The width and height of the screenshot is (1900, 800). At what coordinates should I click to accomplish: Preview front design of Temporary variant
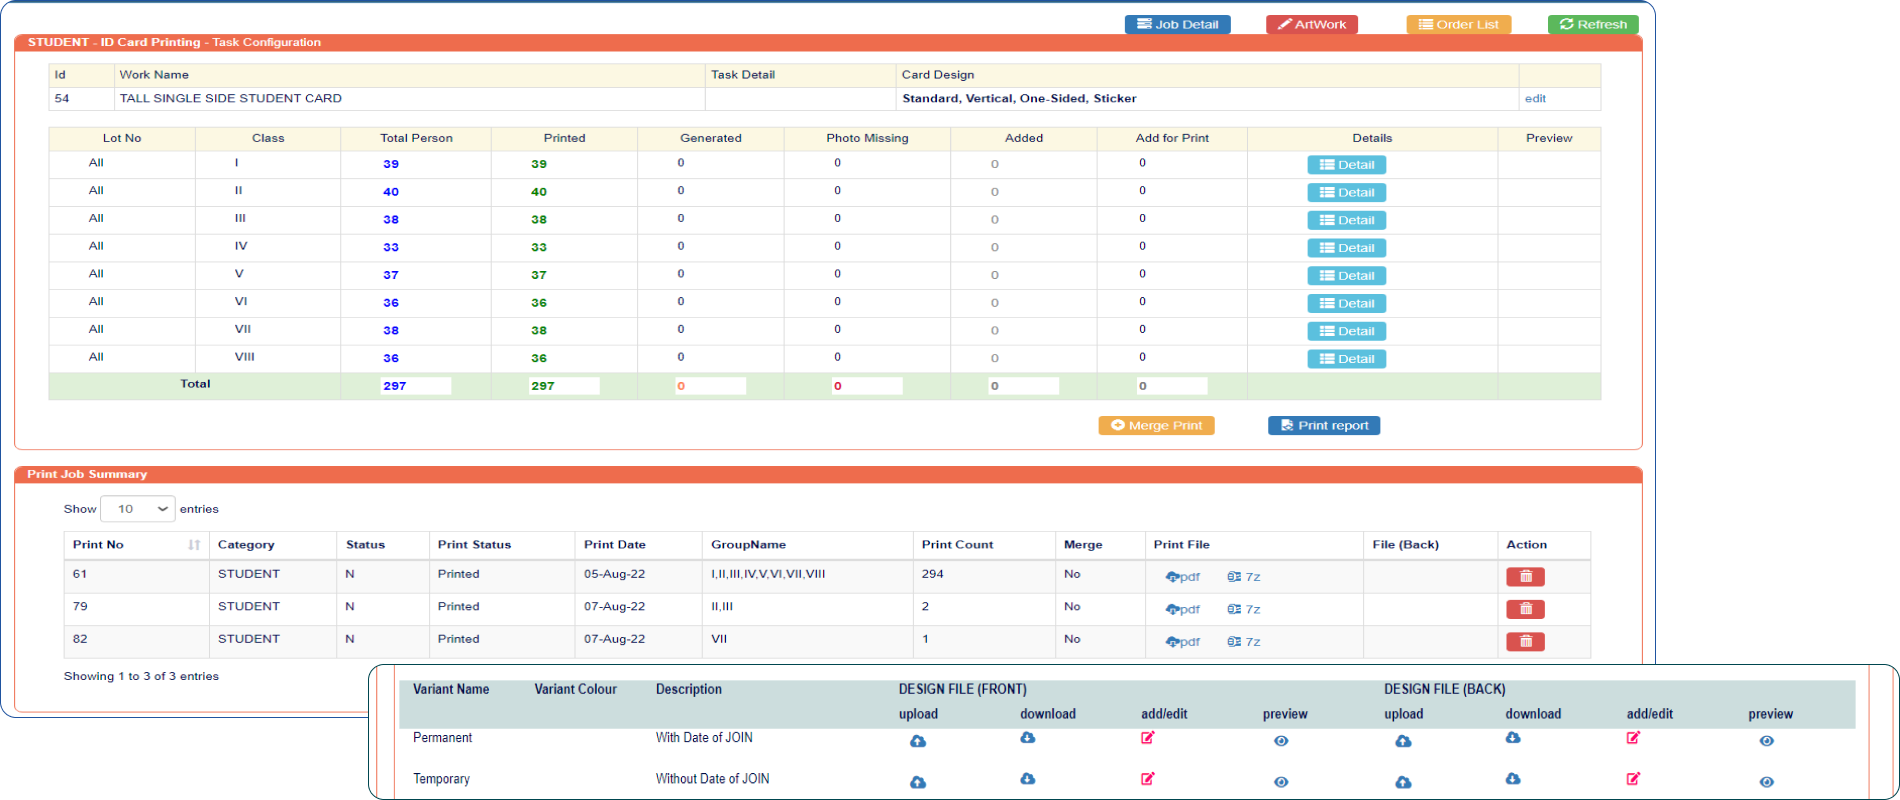(x=1281, y=782)
